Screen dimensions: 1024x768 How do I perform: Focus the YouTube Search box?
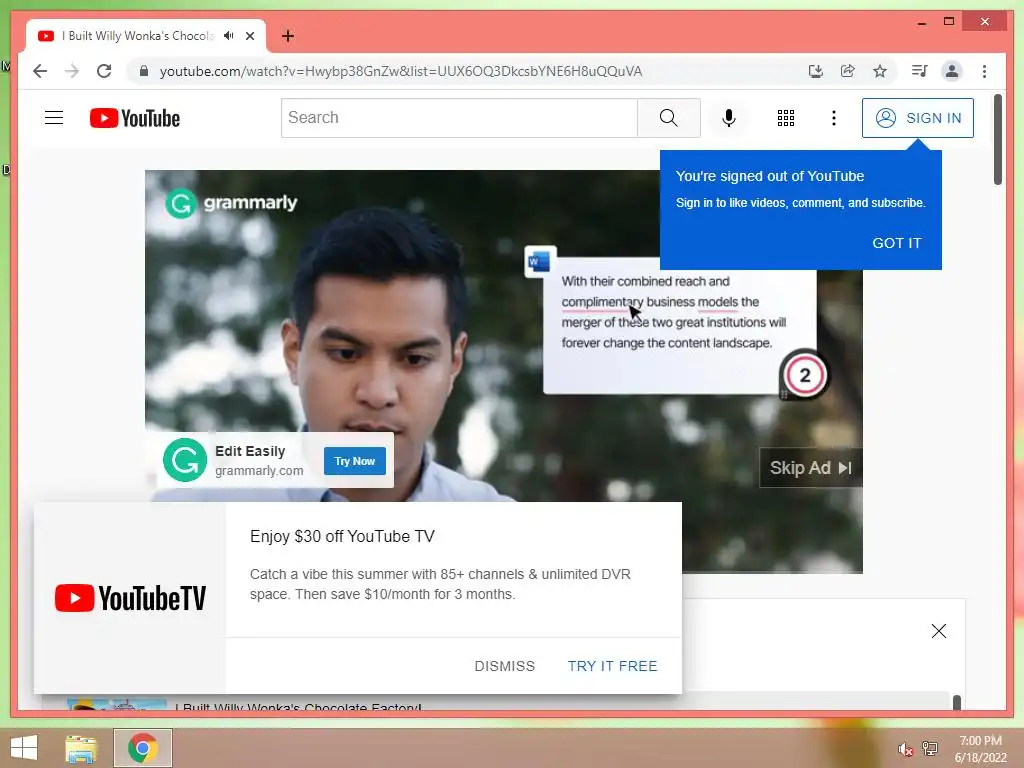coord(459,118)
